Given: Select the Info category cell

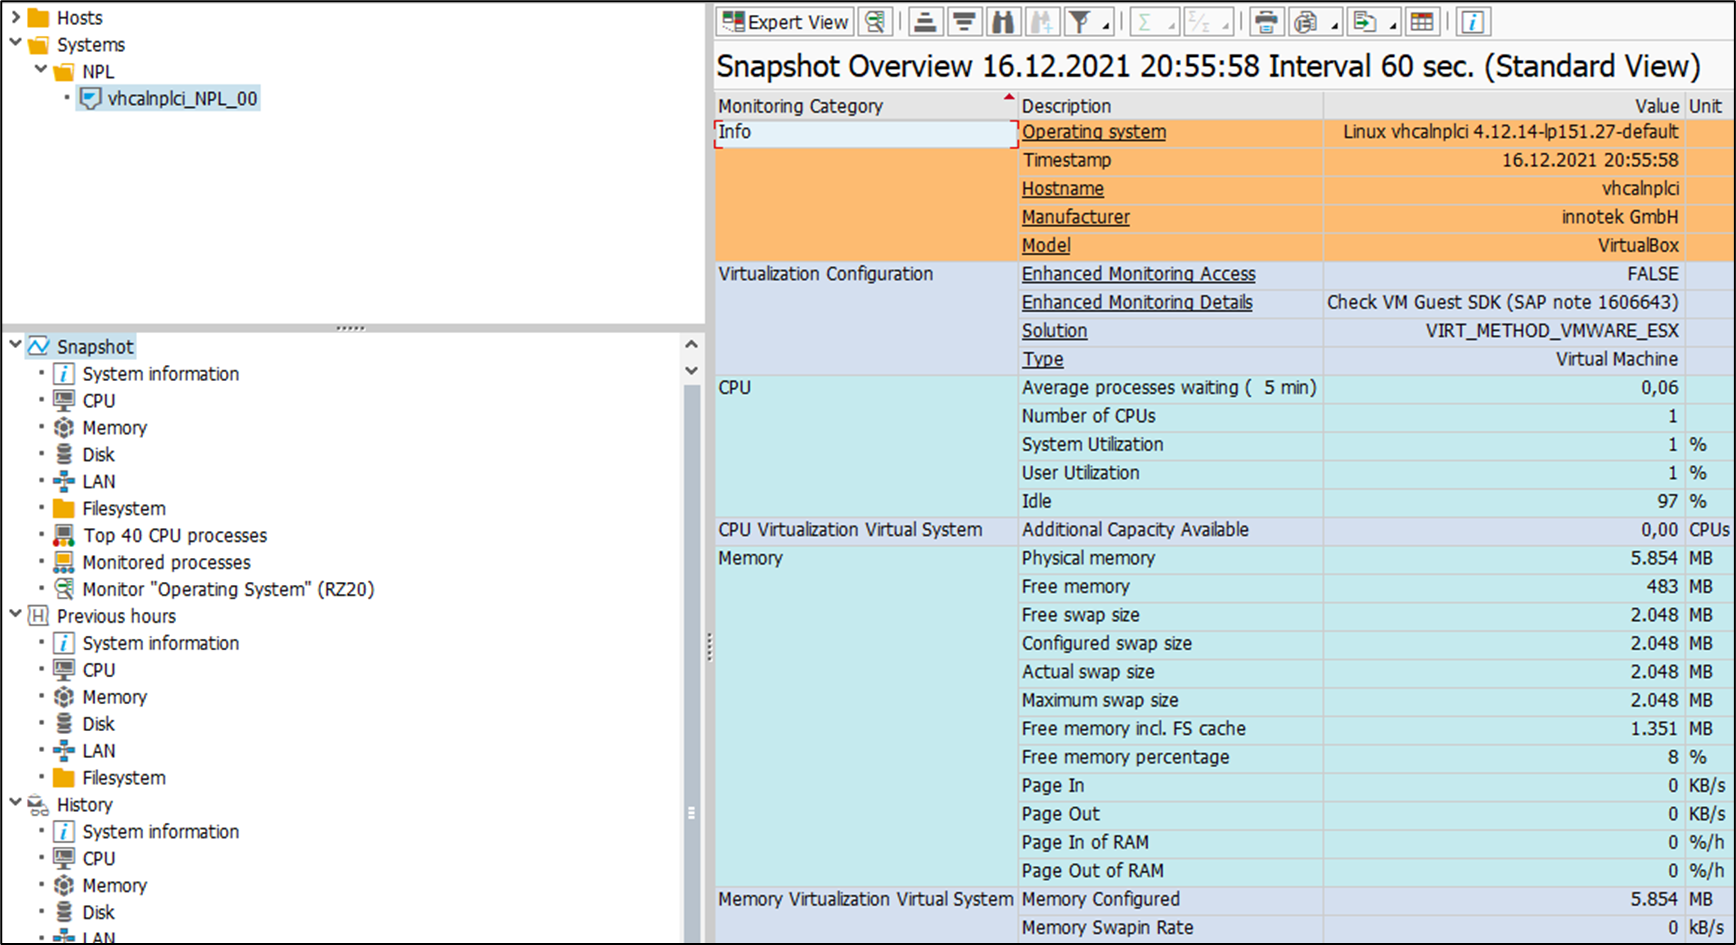Looking at the screenshot, I should (x=866, y=133).
